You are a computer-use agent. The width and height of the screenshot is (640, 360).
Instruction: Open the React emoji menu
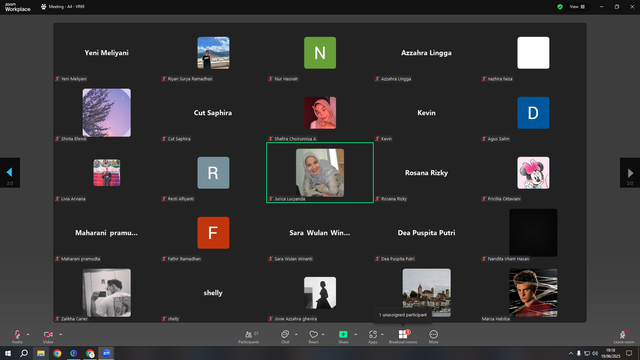(x=313, y=336)
